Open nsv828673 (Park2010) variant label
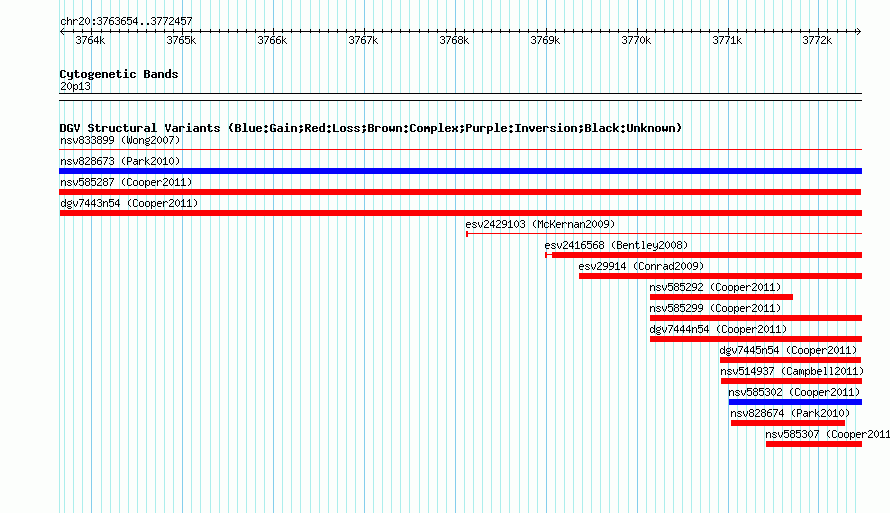This screenshot has height=513, width=890. [x=120, y=161]
